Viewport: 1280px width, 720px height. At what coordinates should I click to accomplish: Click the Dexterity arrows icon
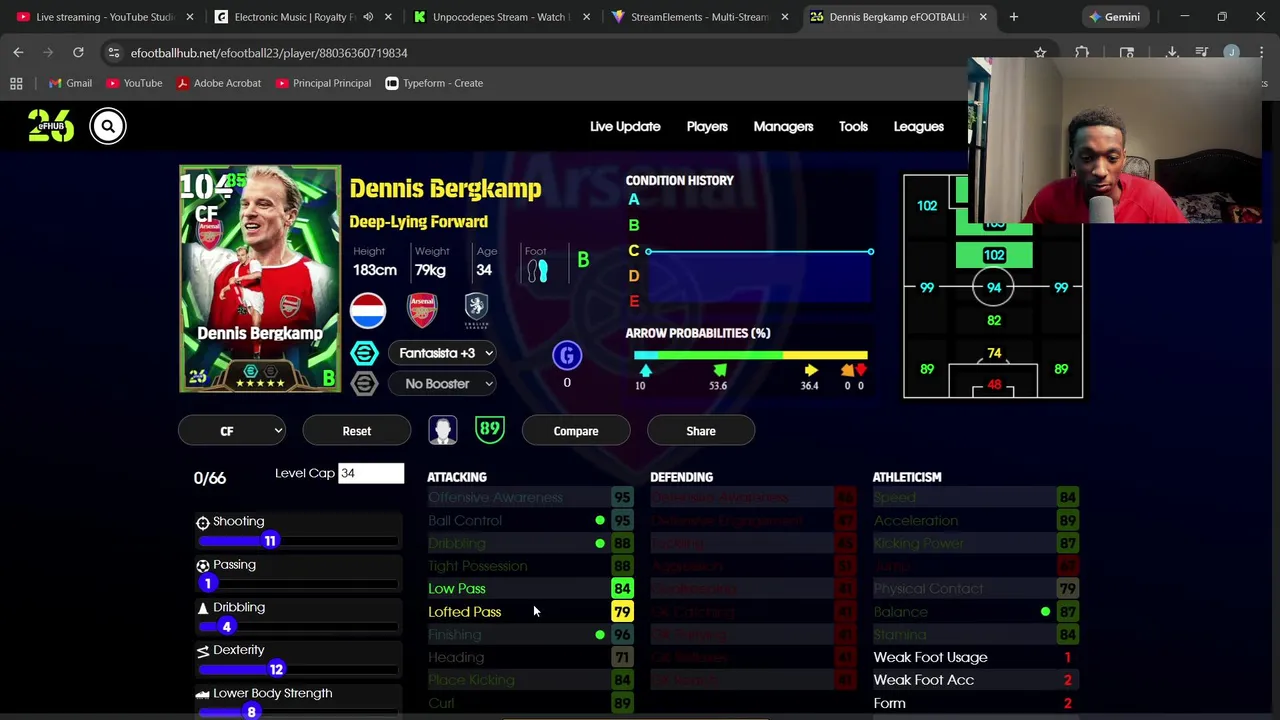[x=203, y=651]
